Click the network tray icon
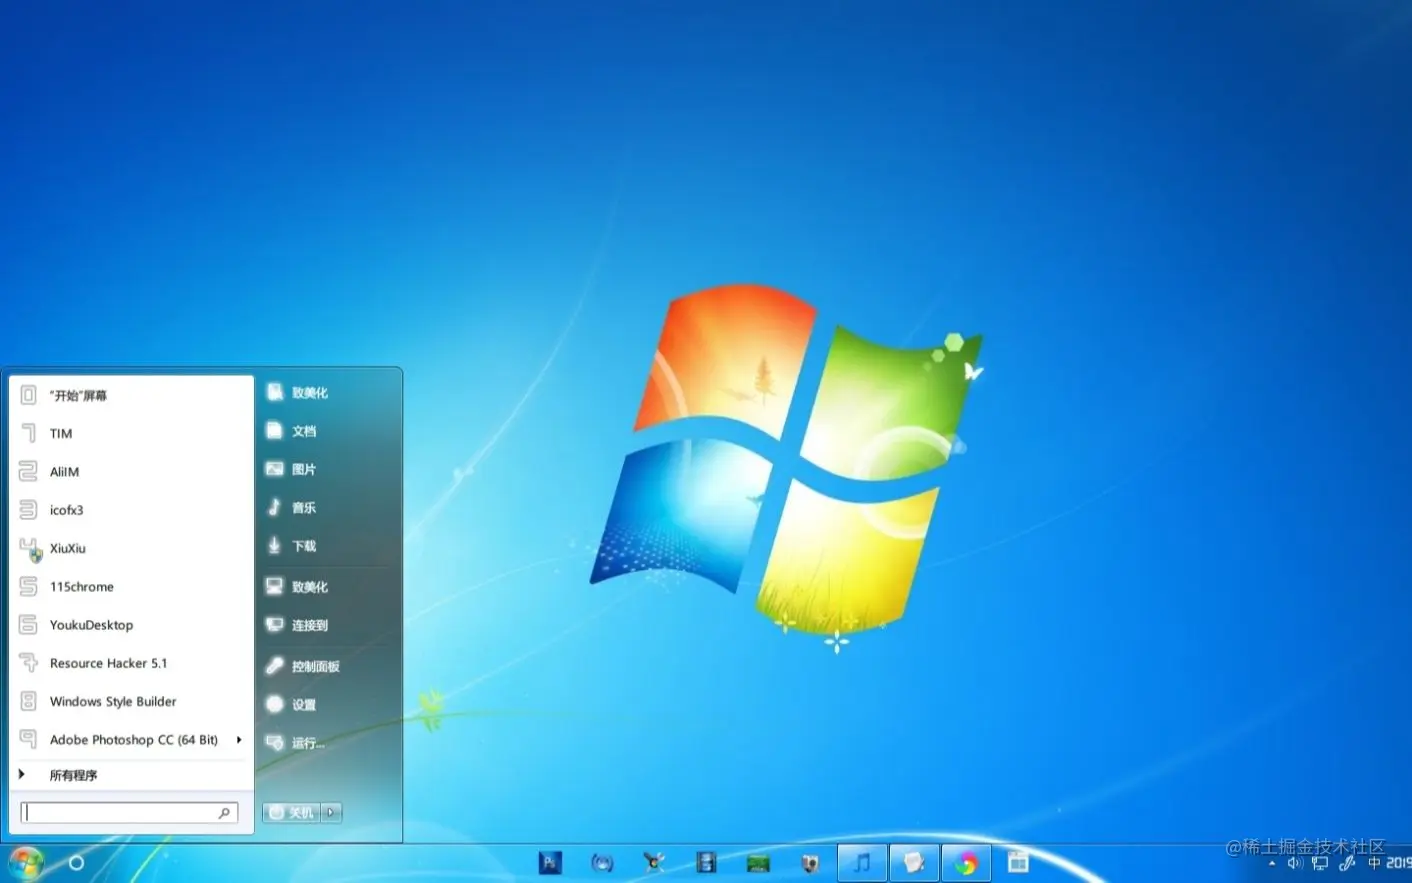Viewport: 1412px width, 883px height. point(1320,863)
